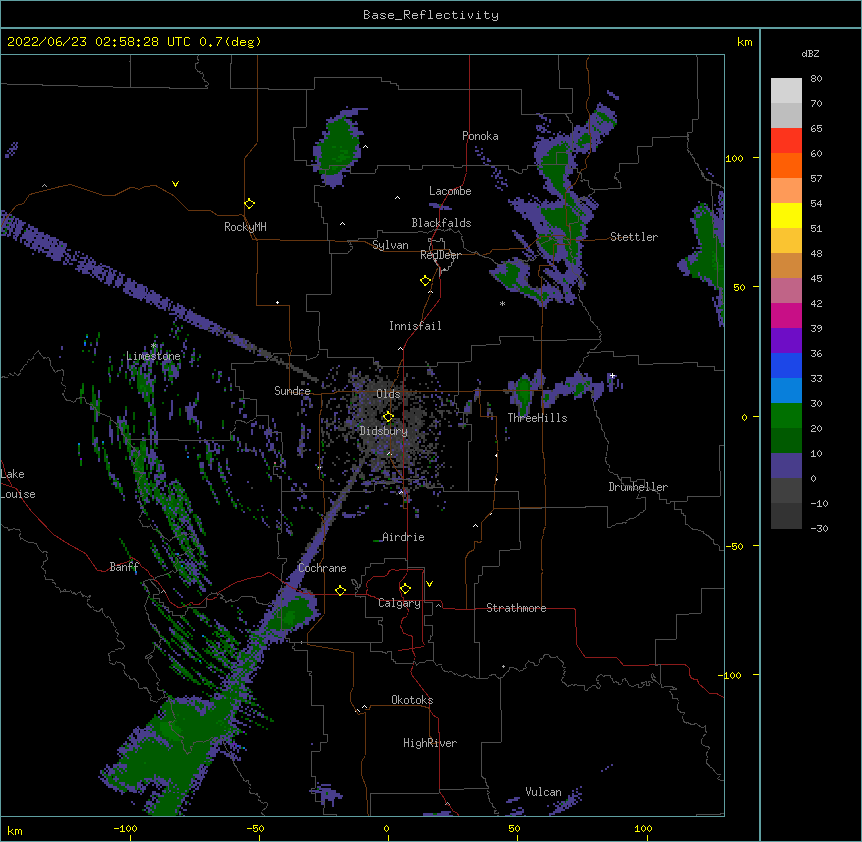This screenshot has width=862, height=842.
Task: Click the white asterisk above Limestone label
Action: (153, 346)
